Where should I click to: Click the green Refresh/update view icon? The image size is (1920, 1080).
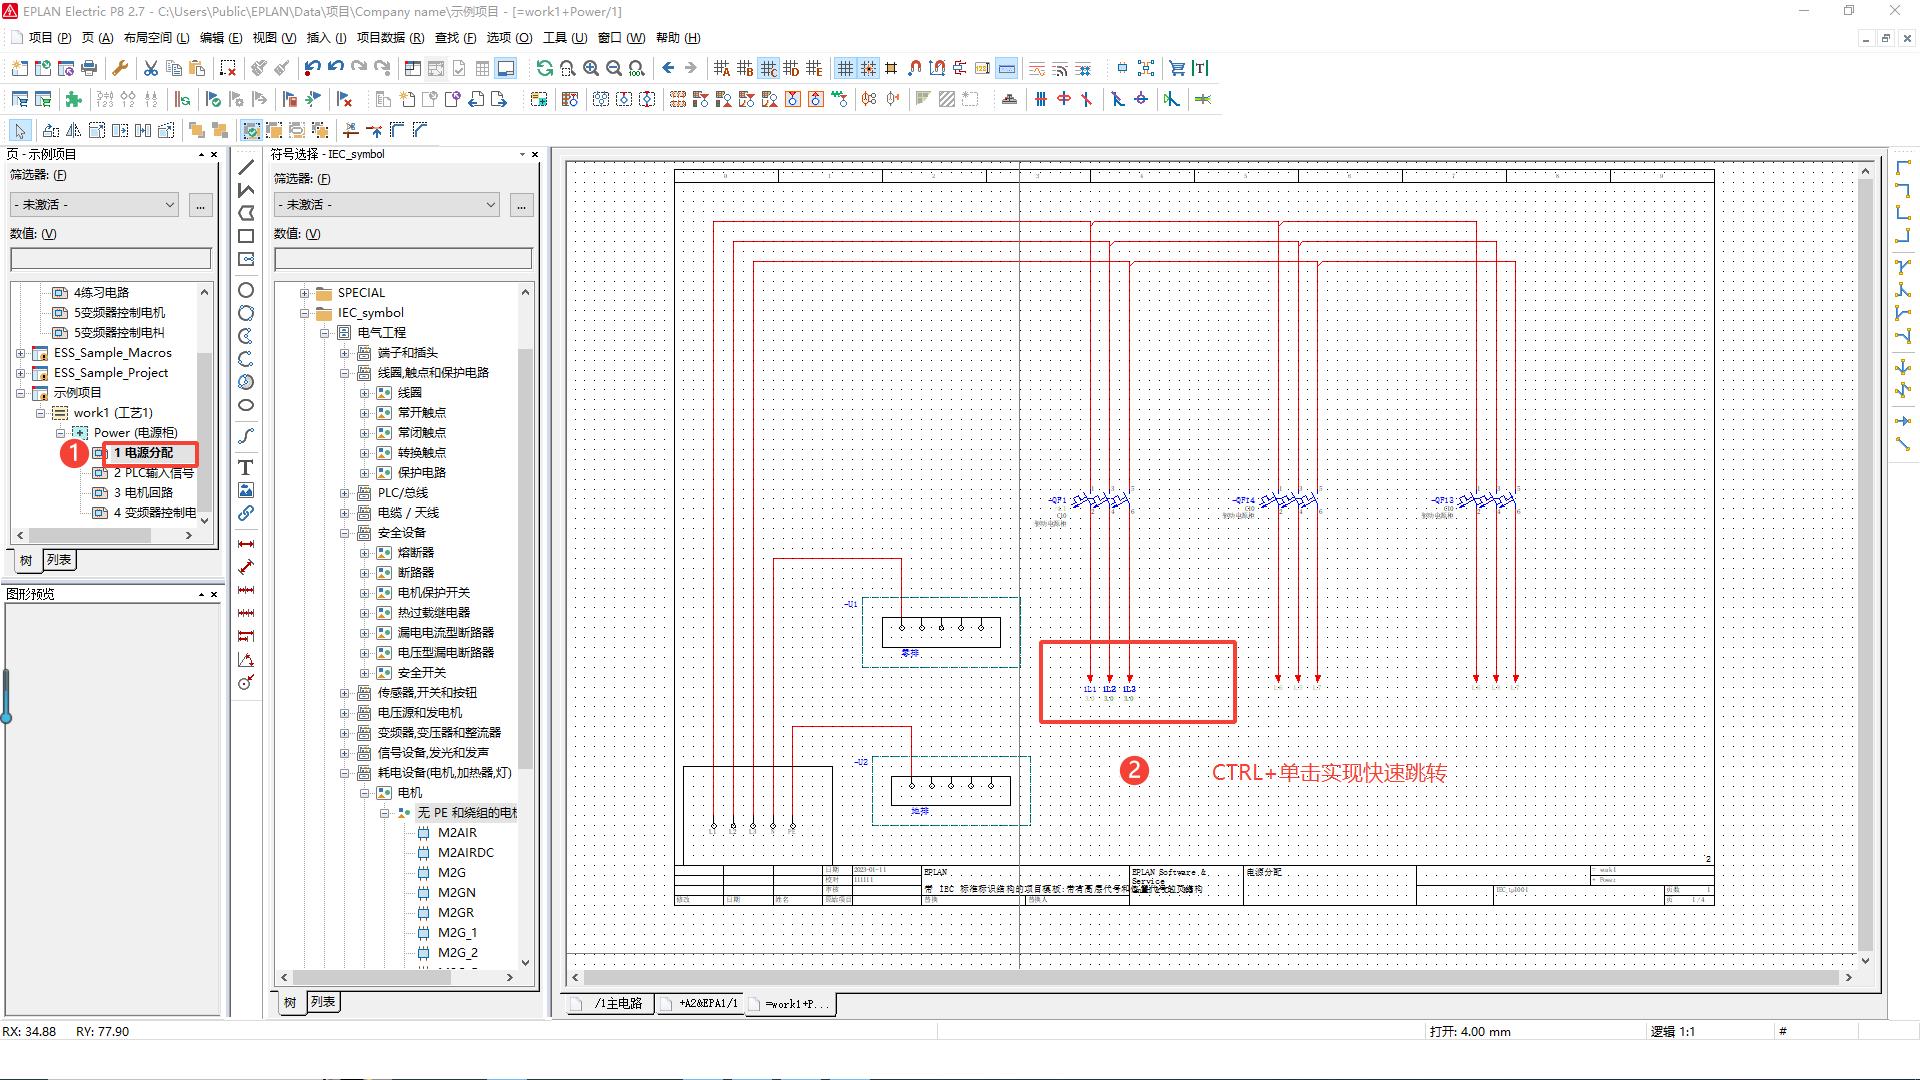pos(544,68)
